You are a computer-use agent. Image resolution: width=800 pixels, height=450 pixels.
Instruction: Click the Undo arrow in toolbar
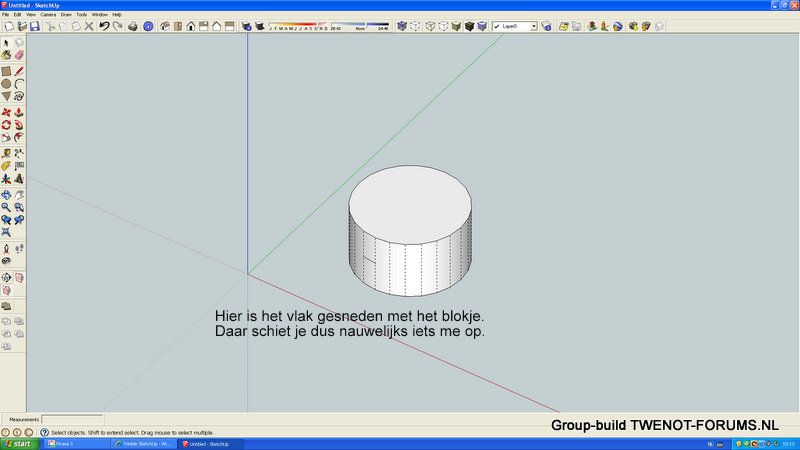(x=105, y=26)
